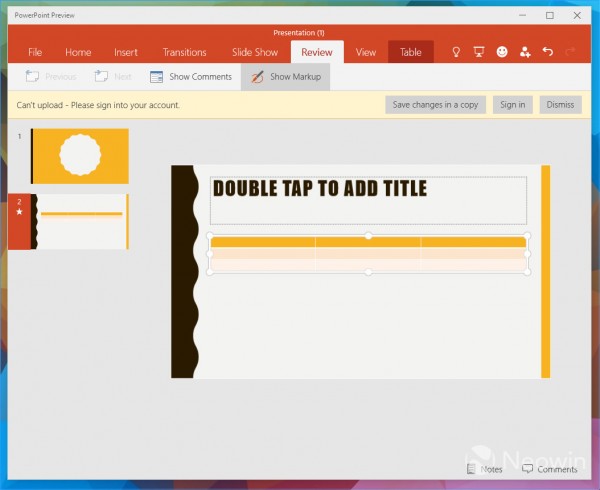Click the "Can't upload" message text
Screen dimensions: 600x490
(x=98, y=105)
